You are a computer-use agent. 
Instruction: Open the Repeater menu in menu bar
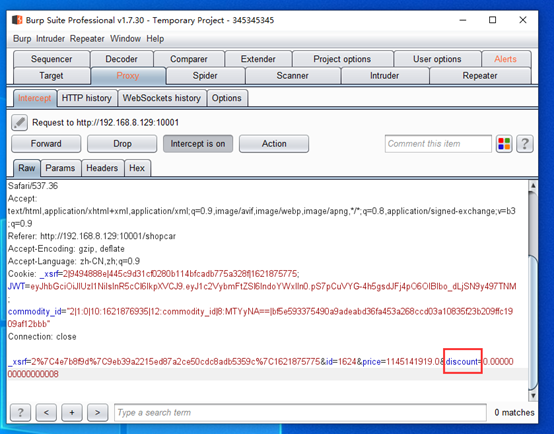pyautogui.click(x=87, y=39)
